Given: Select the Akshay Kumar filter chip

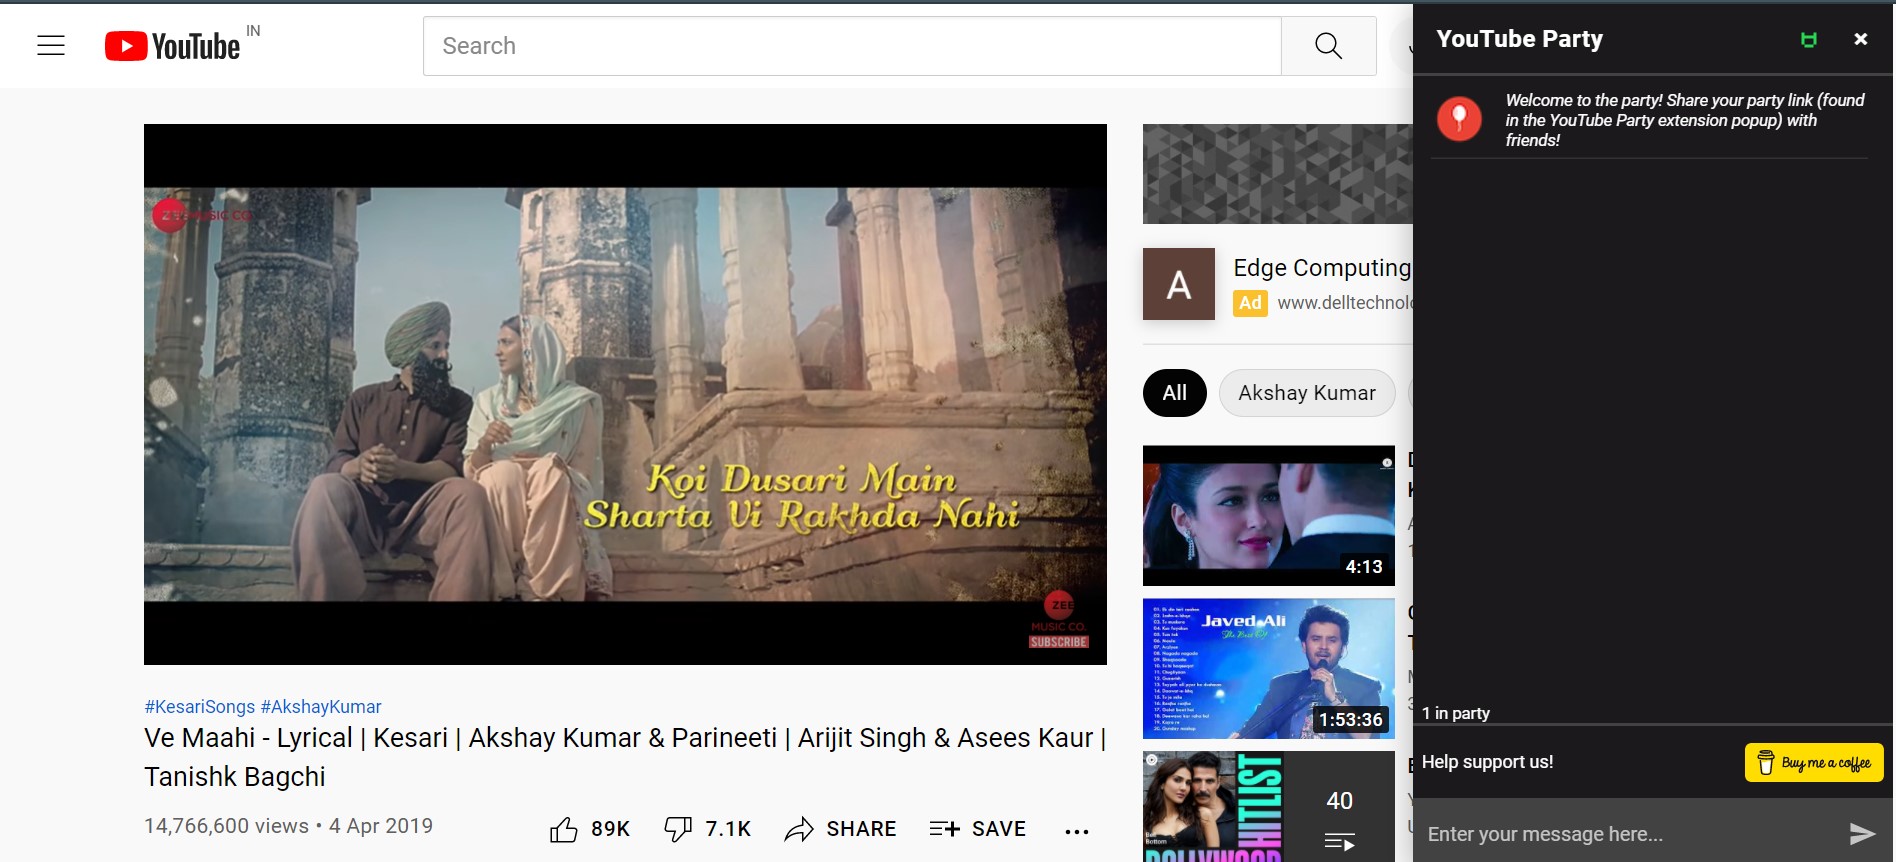Looking at the screenshot, I should click(x=1307, y=393).
